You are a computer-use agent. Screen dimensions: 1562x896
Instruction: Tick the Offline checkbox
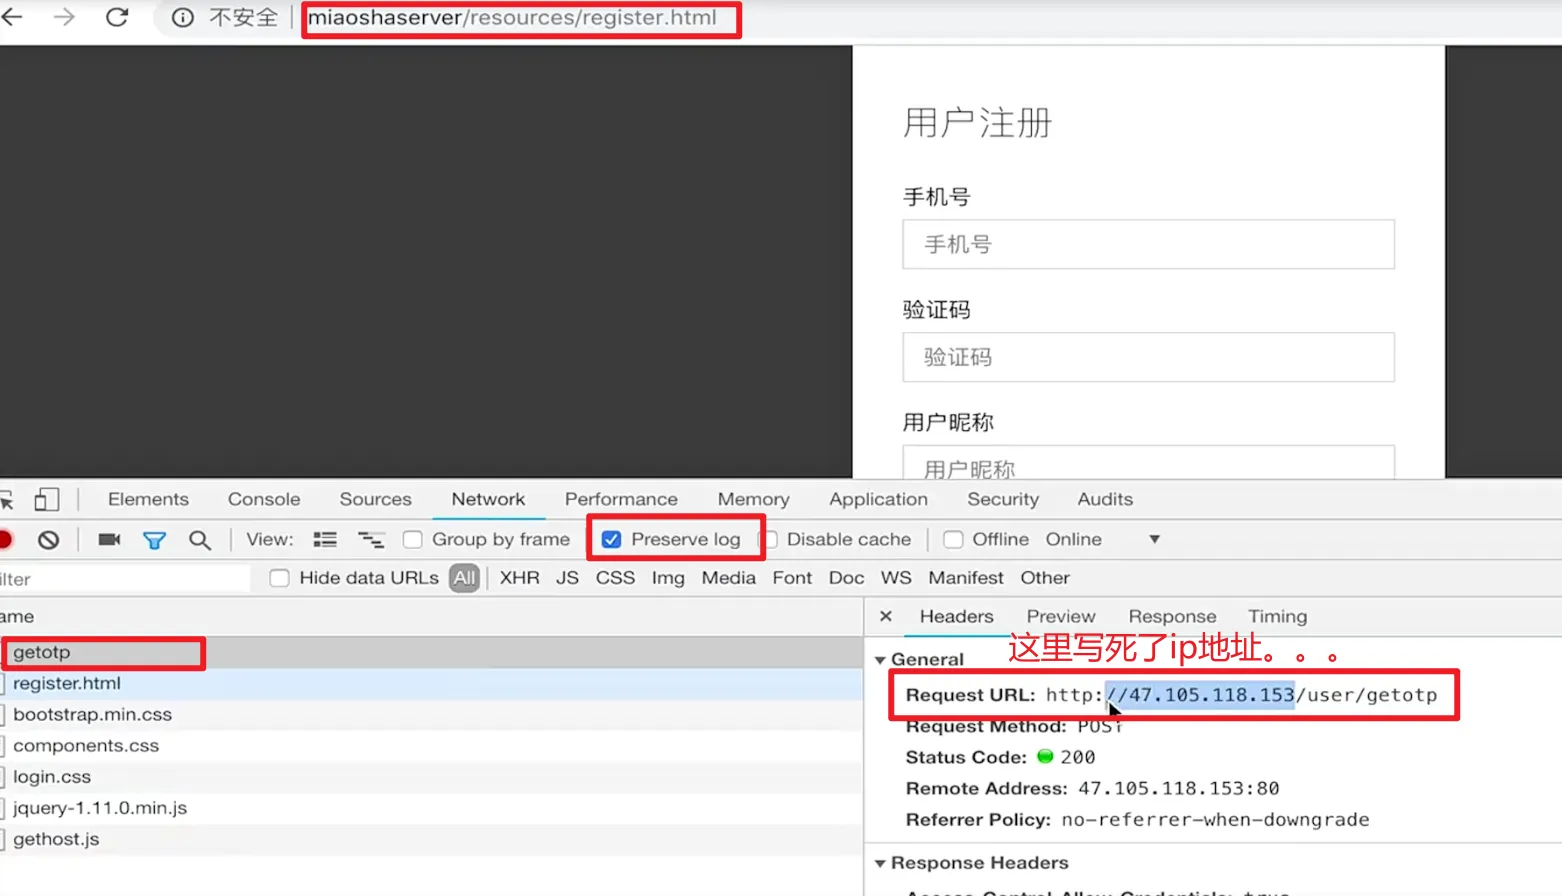pos(953,540)
